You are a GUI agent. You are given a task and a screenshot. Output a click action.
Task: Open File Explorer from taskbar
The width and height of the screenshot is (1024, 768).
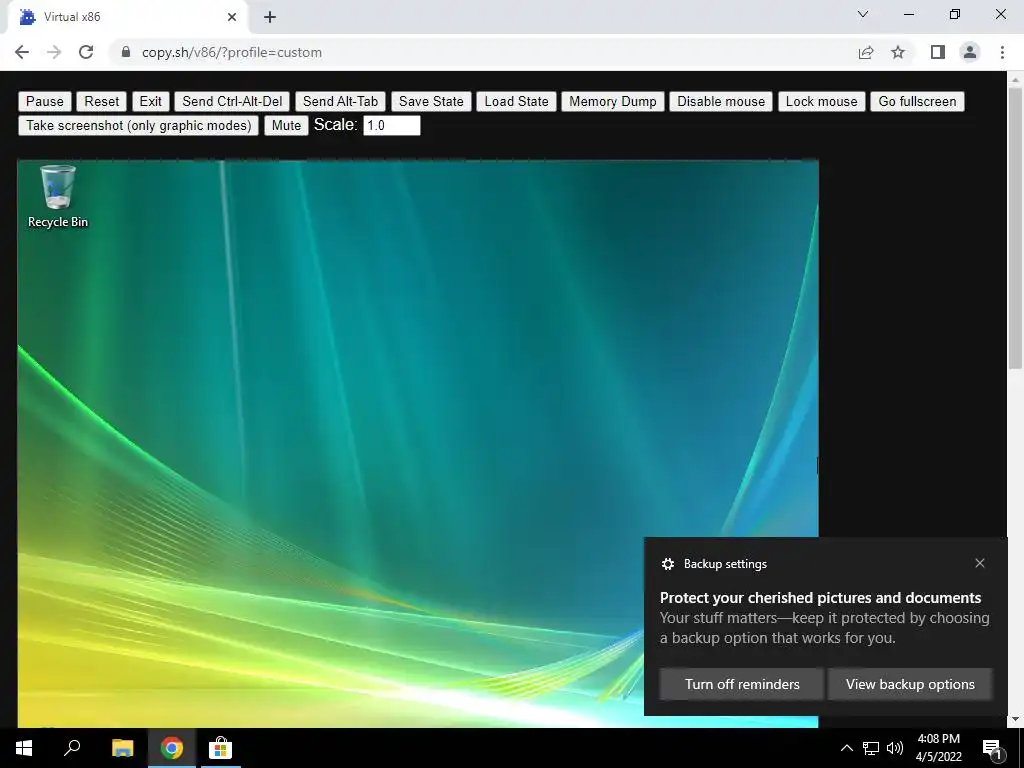122,748
